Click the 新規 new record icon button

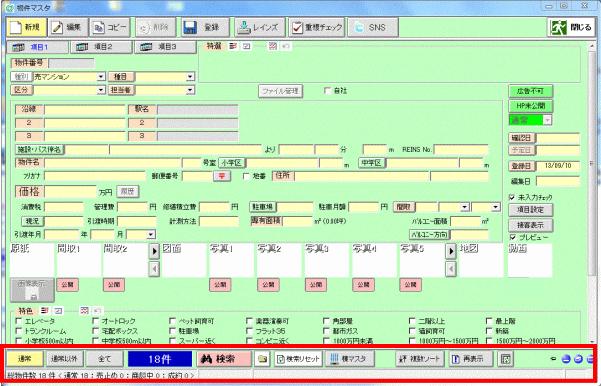pos(26,27)
